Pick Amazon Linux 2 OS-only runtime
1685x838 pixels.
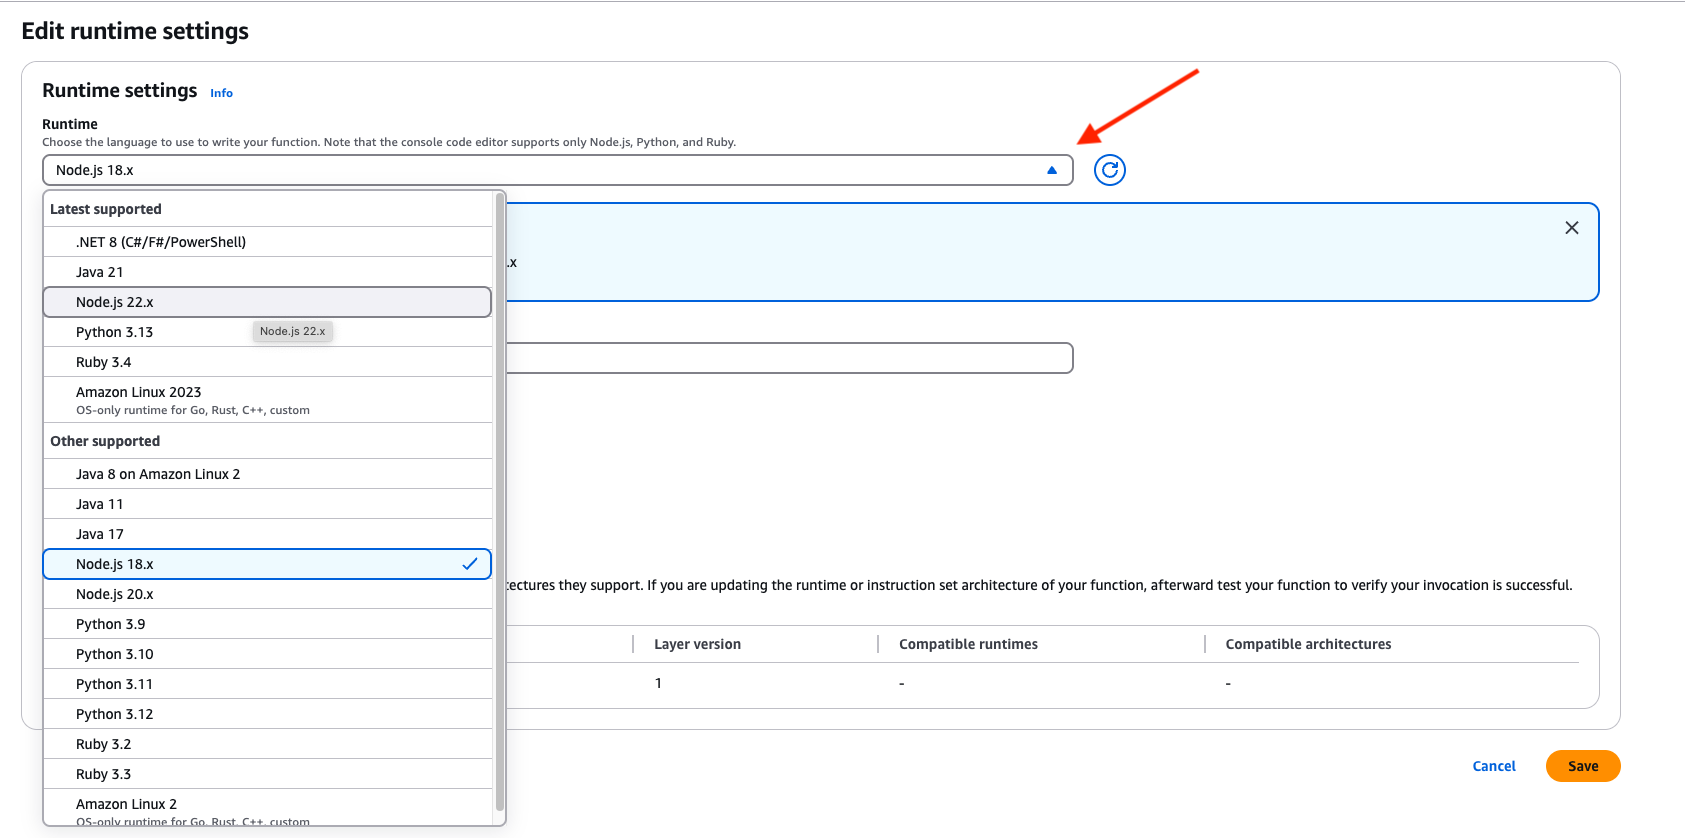pos(268,808)
